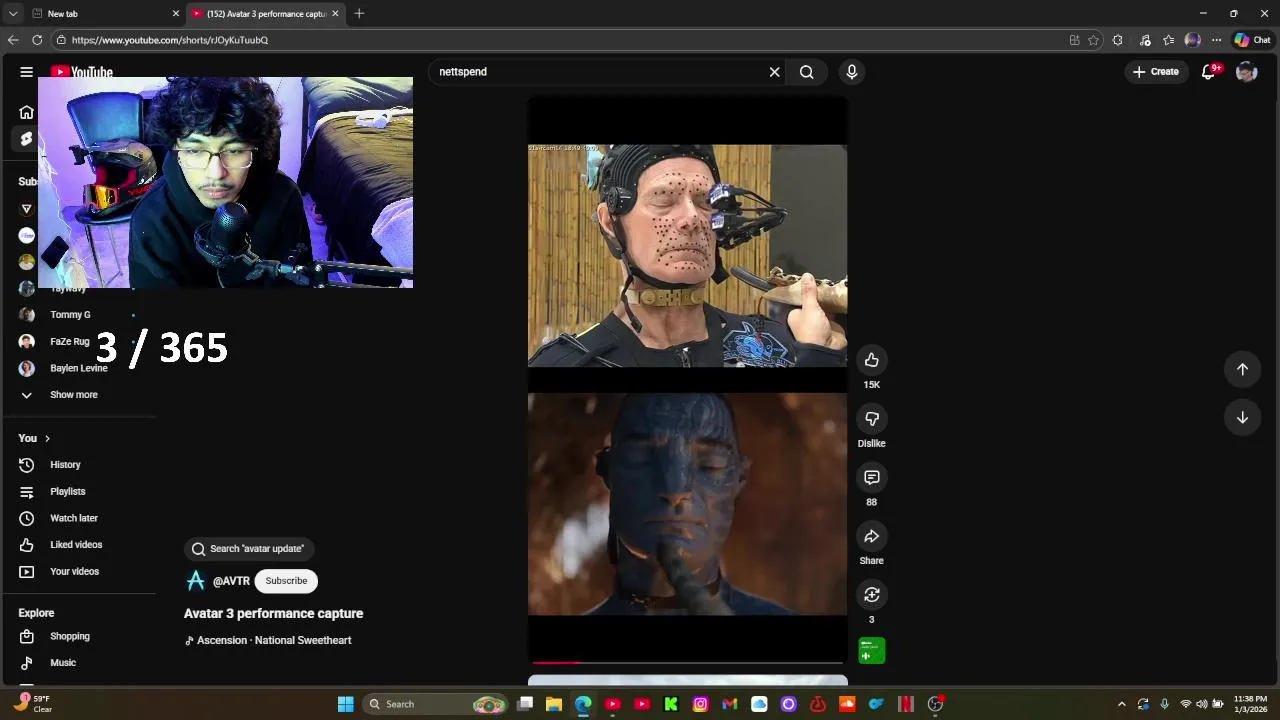Open browser Settings and more ellipsis
The image size is (1280, 720).
point(1216,40)
